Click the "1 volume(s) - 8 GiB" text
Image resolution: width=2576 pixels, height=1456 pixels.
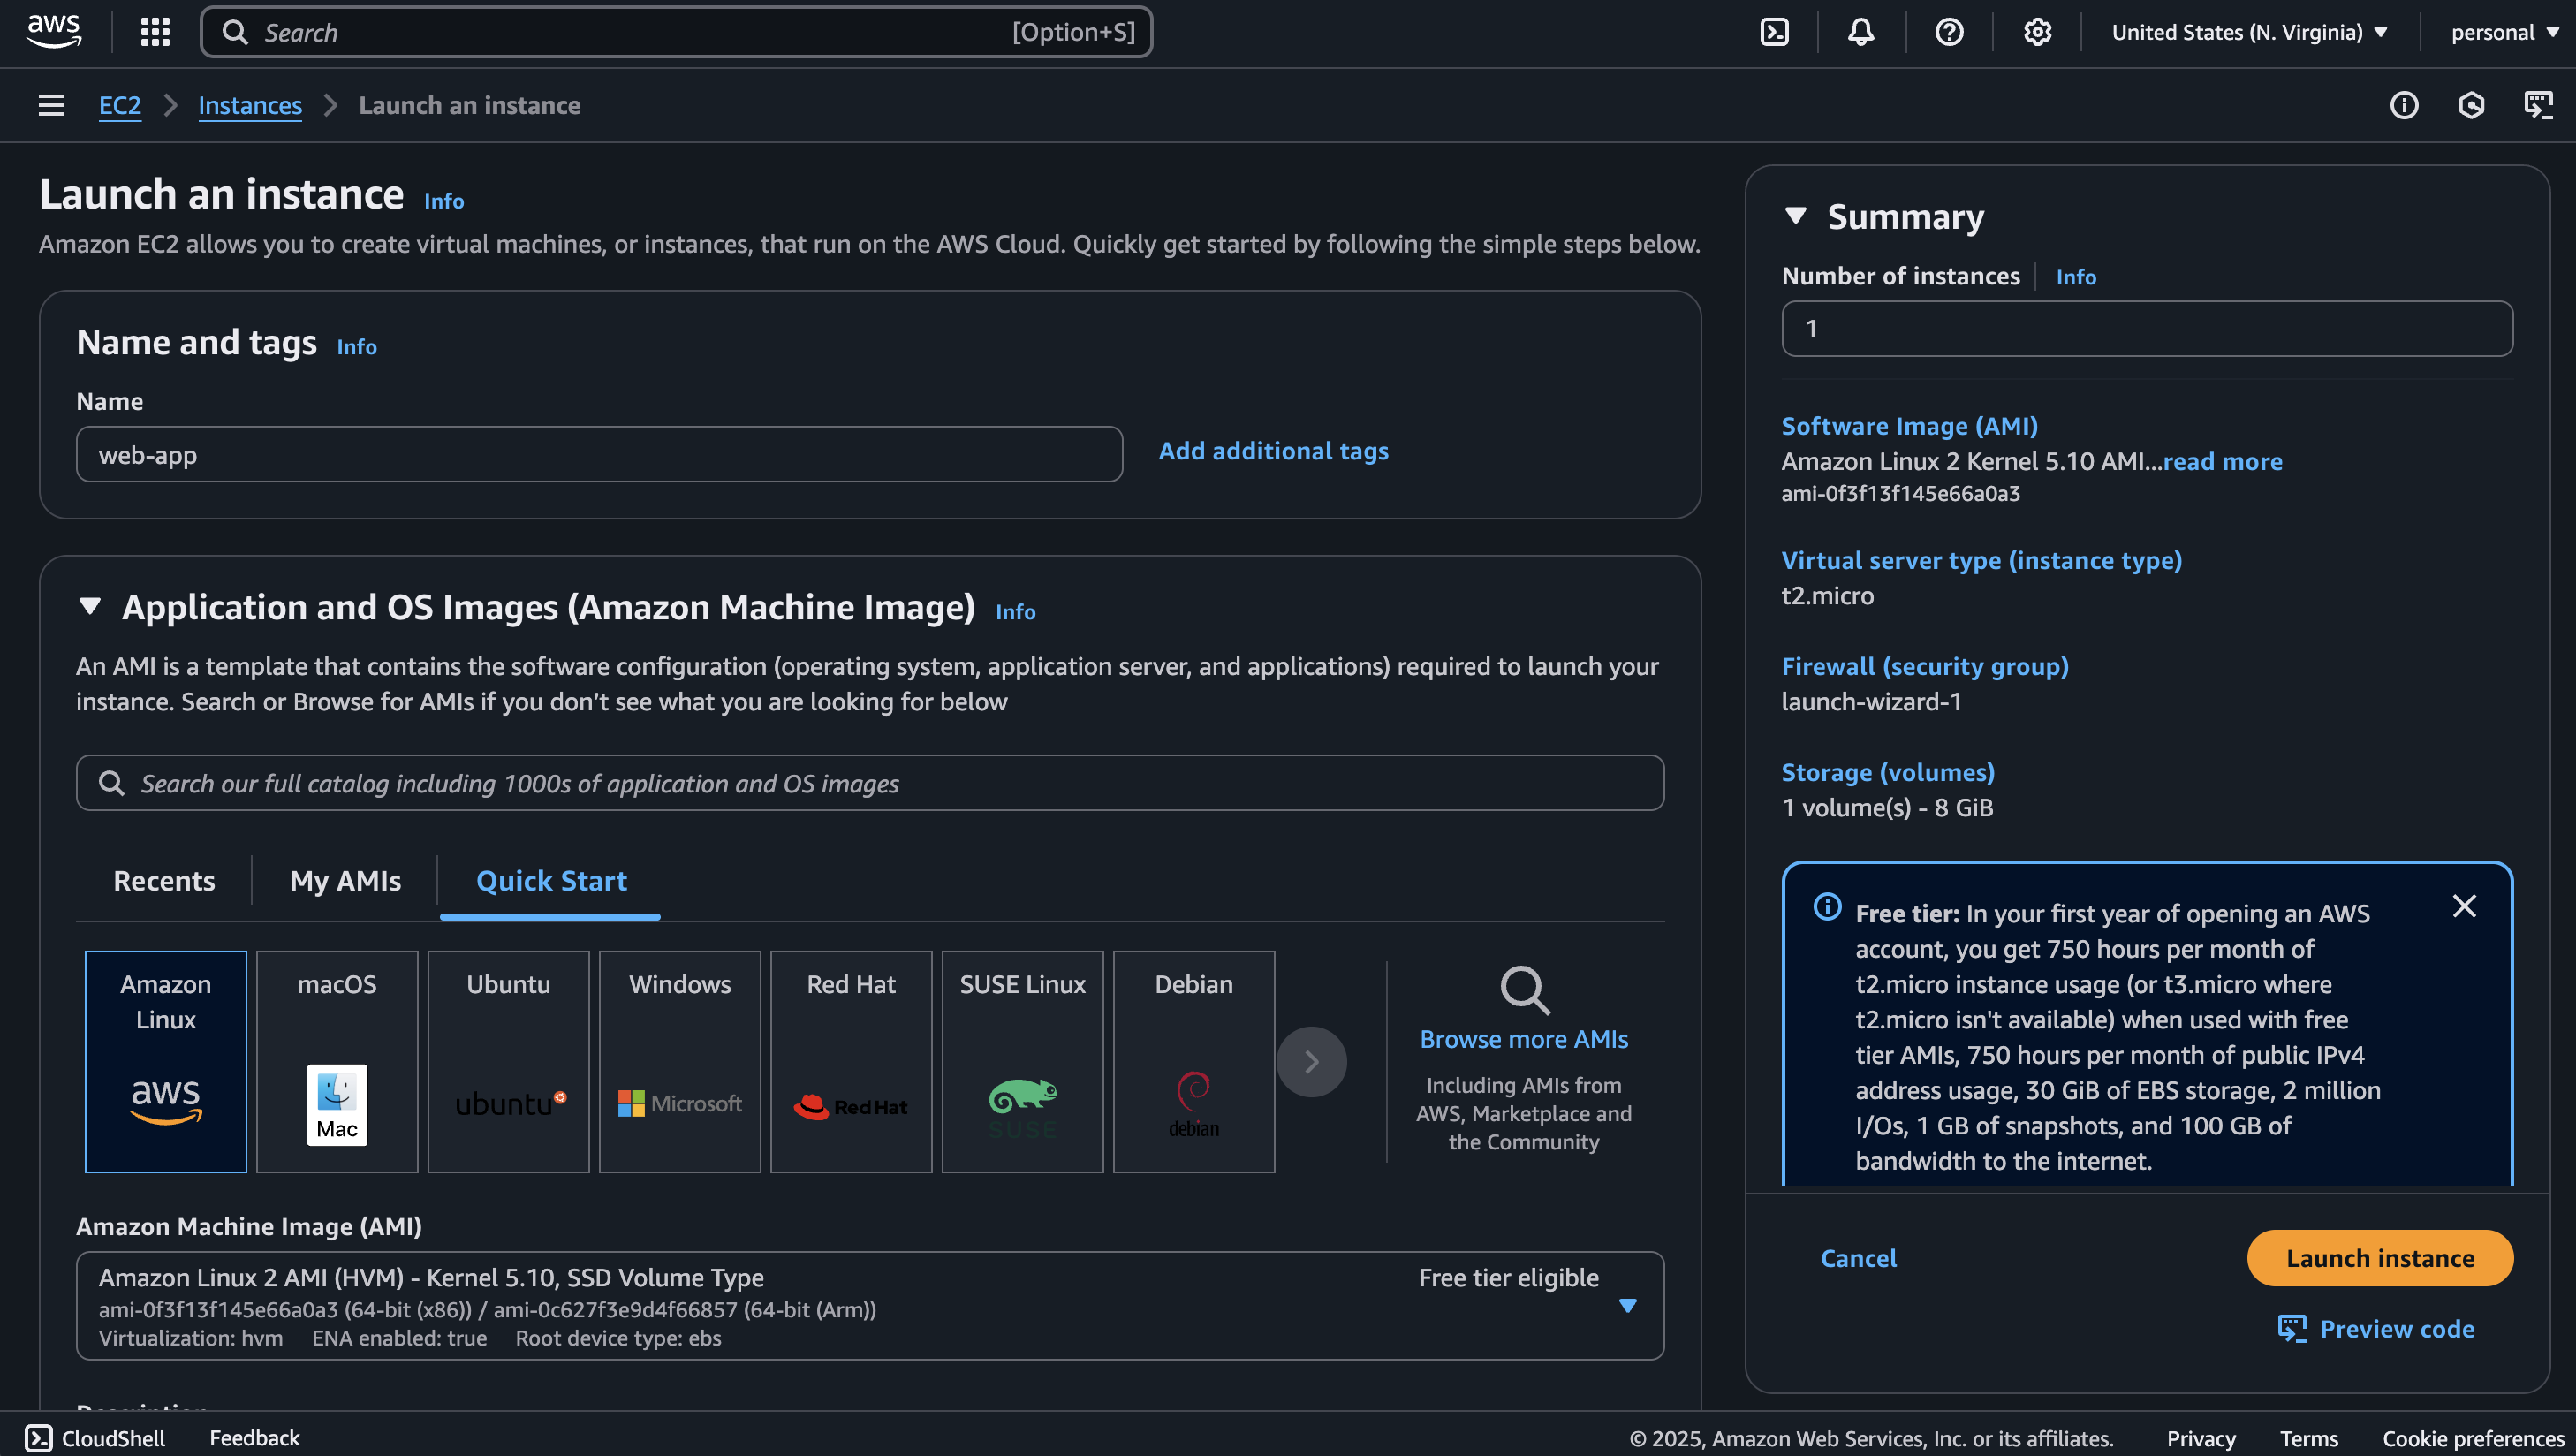click(1887, 807)
